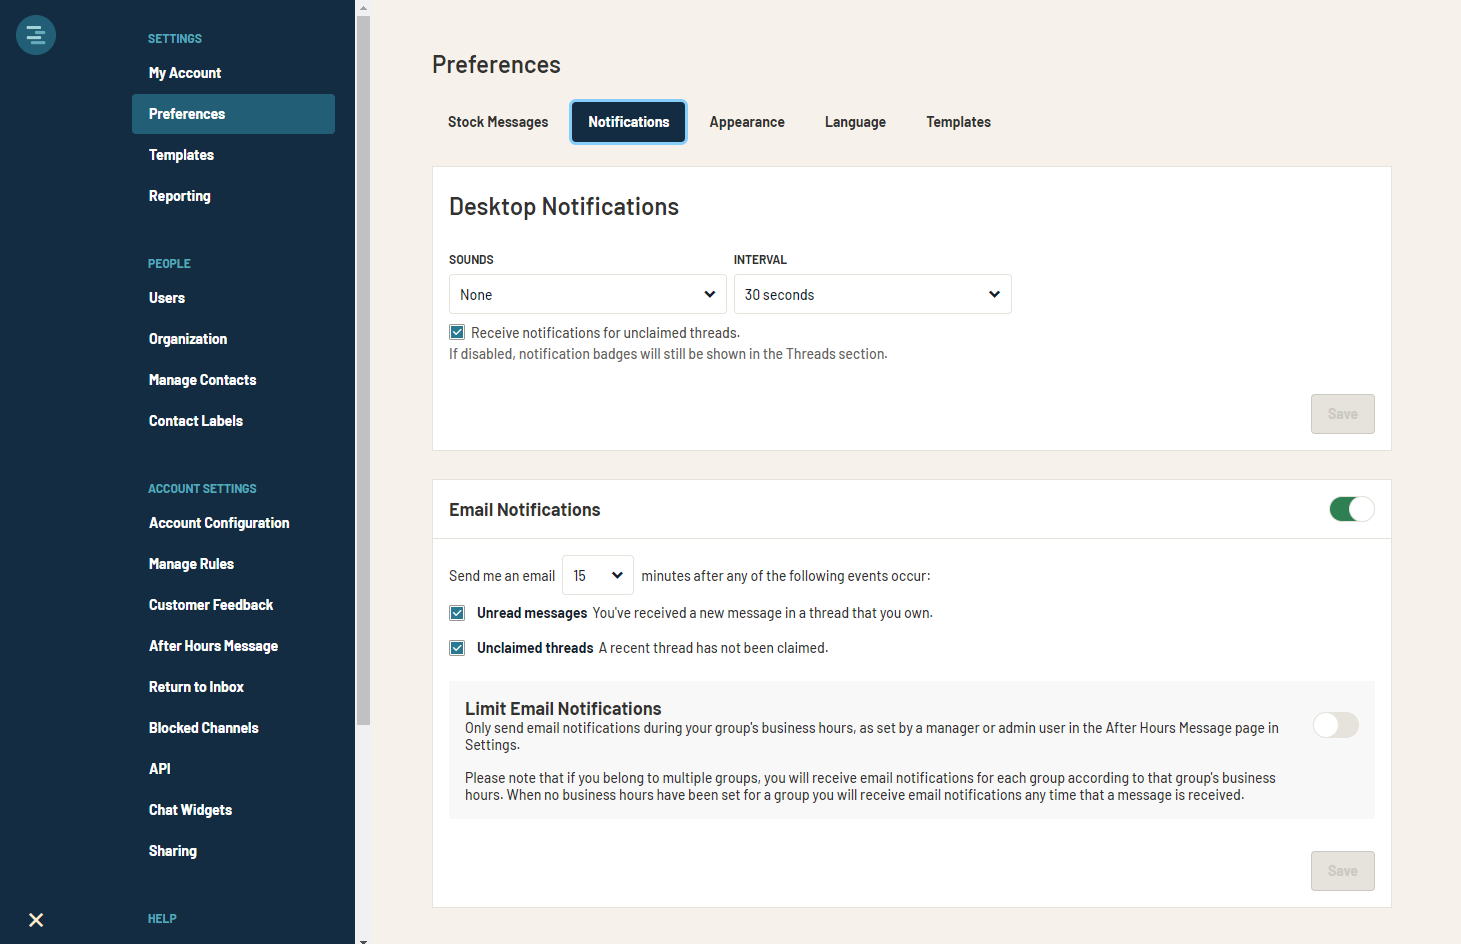This screenshot has height=944, width=1461.
Task: Expand the Interval dropdown
Action: coord(872,294)
